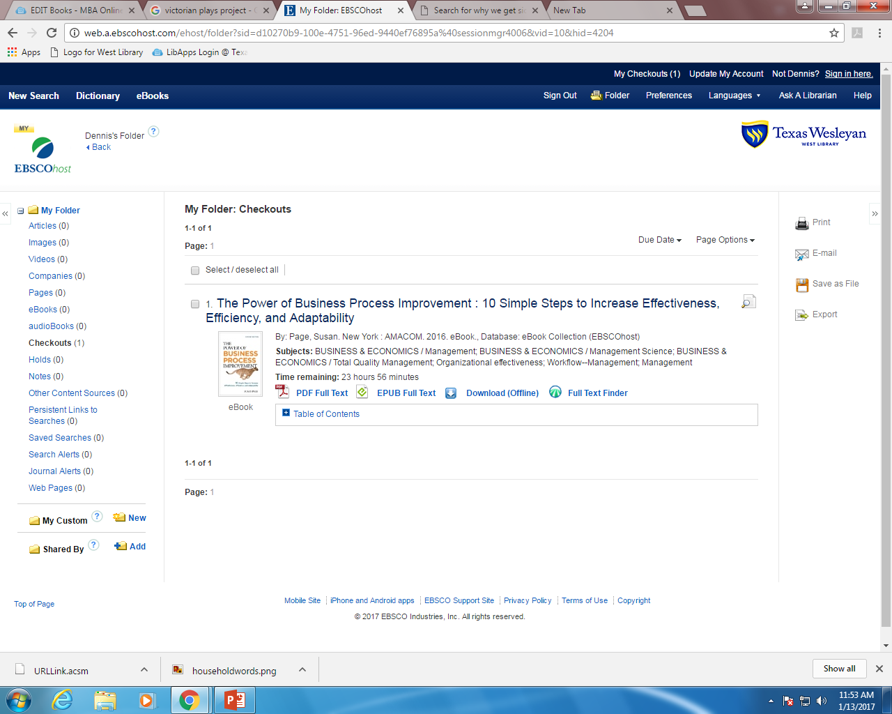
Task: Click the Top of Page link
Action: coord(34,604)
